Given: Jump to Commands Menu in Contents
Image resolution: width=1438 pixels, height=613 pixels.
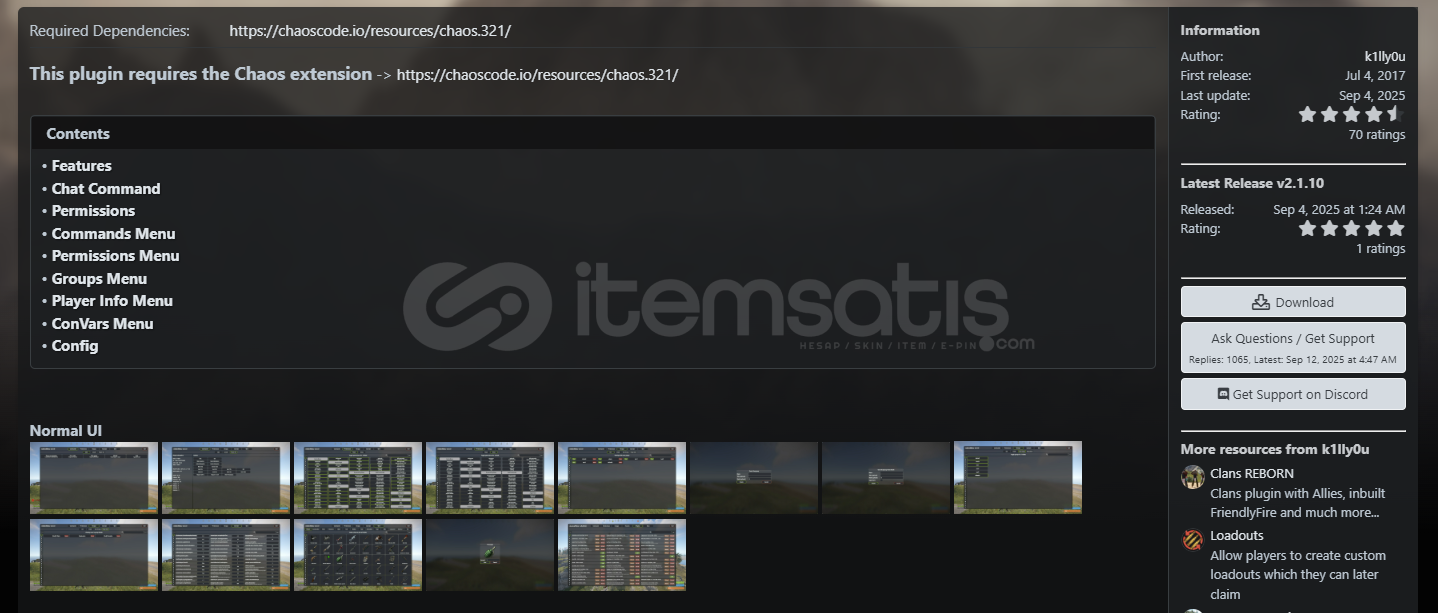Looking at the screenshot, I should click(113, 234).
